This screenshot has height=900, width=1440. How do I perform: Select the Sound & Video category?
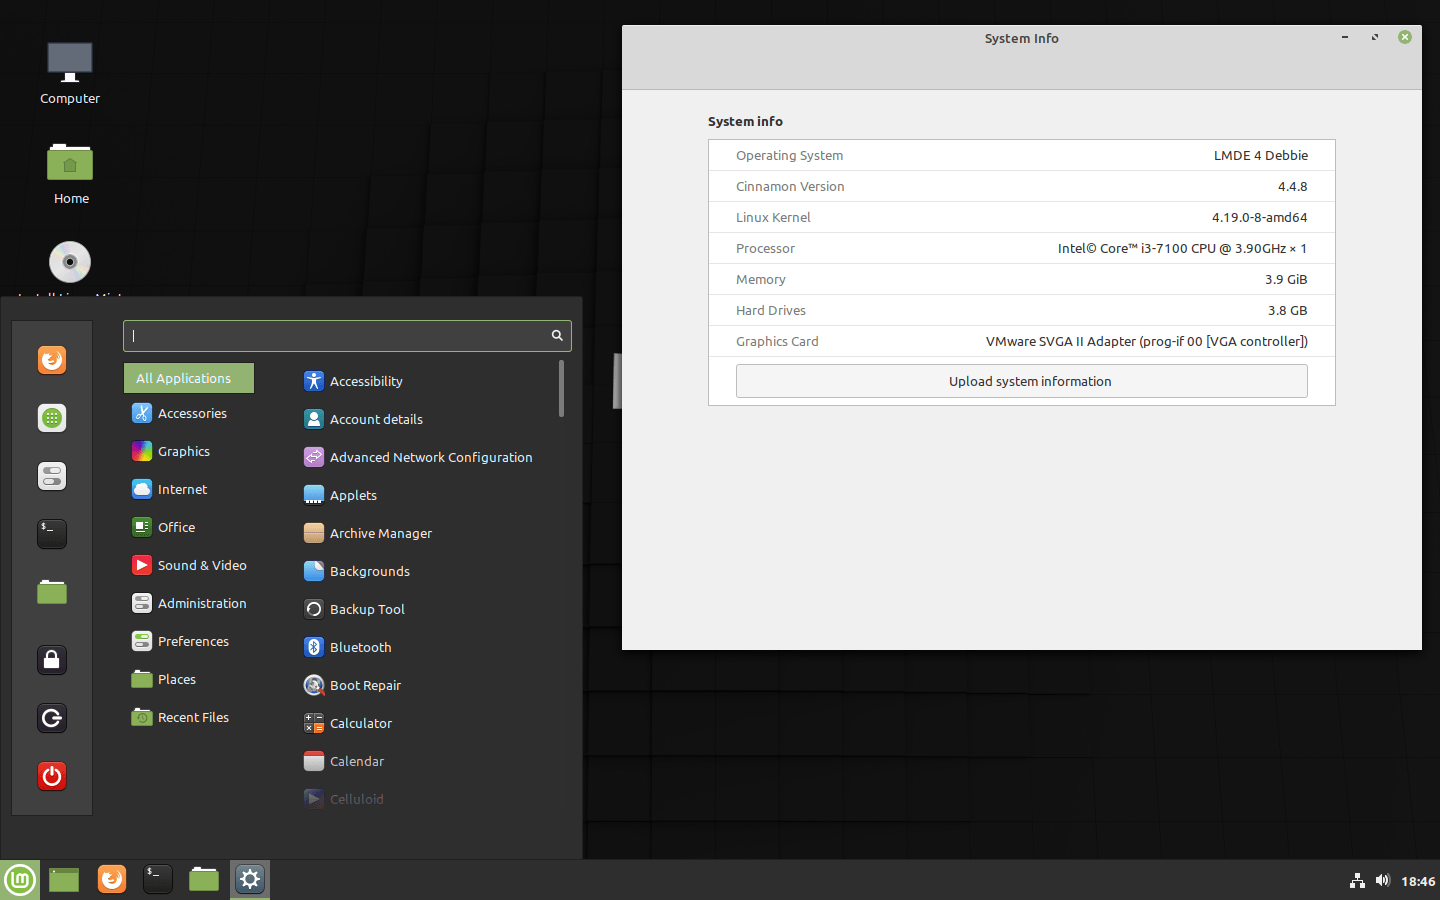click(x=188, y=565)
